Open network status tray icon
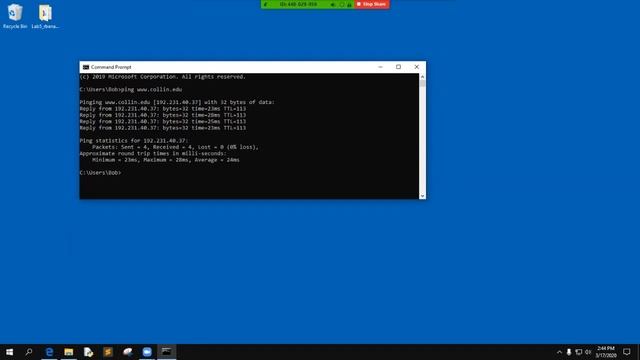 click(x=579, y=352)
